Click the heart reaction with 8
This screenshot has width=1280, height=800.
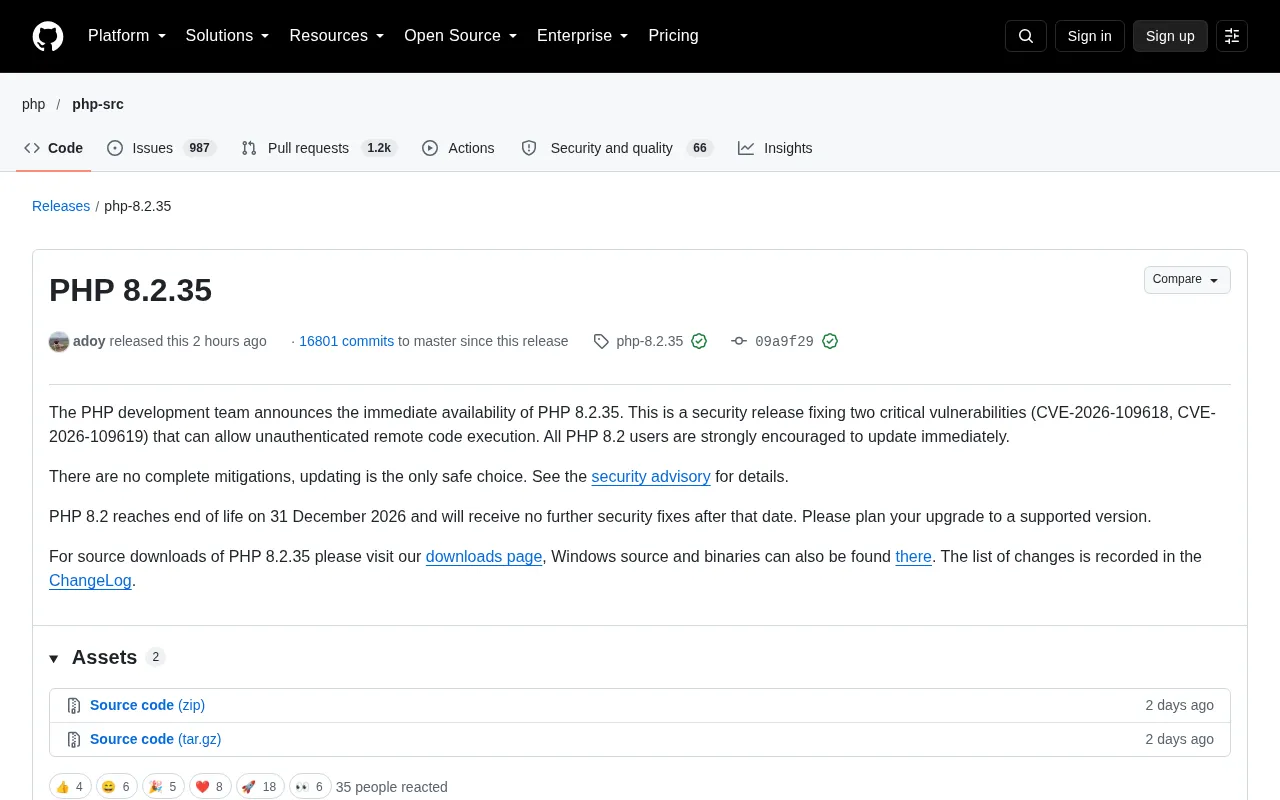[x=210, y=787]
